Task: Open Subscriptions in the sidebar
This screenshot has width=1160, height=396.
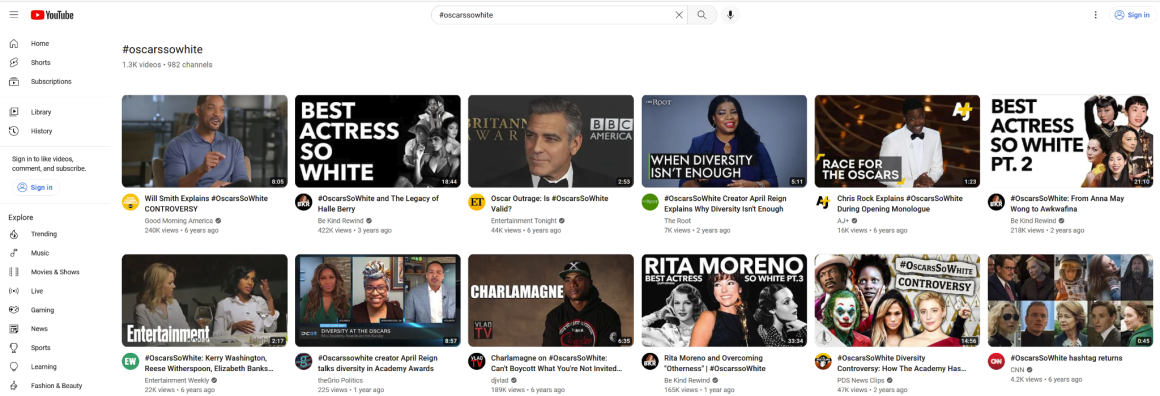Action: tap(51, 81)
